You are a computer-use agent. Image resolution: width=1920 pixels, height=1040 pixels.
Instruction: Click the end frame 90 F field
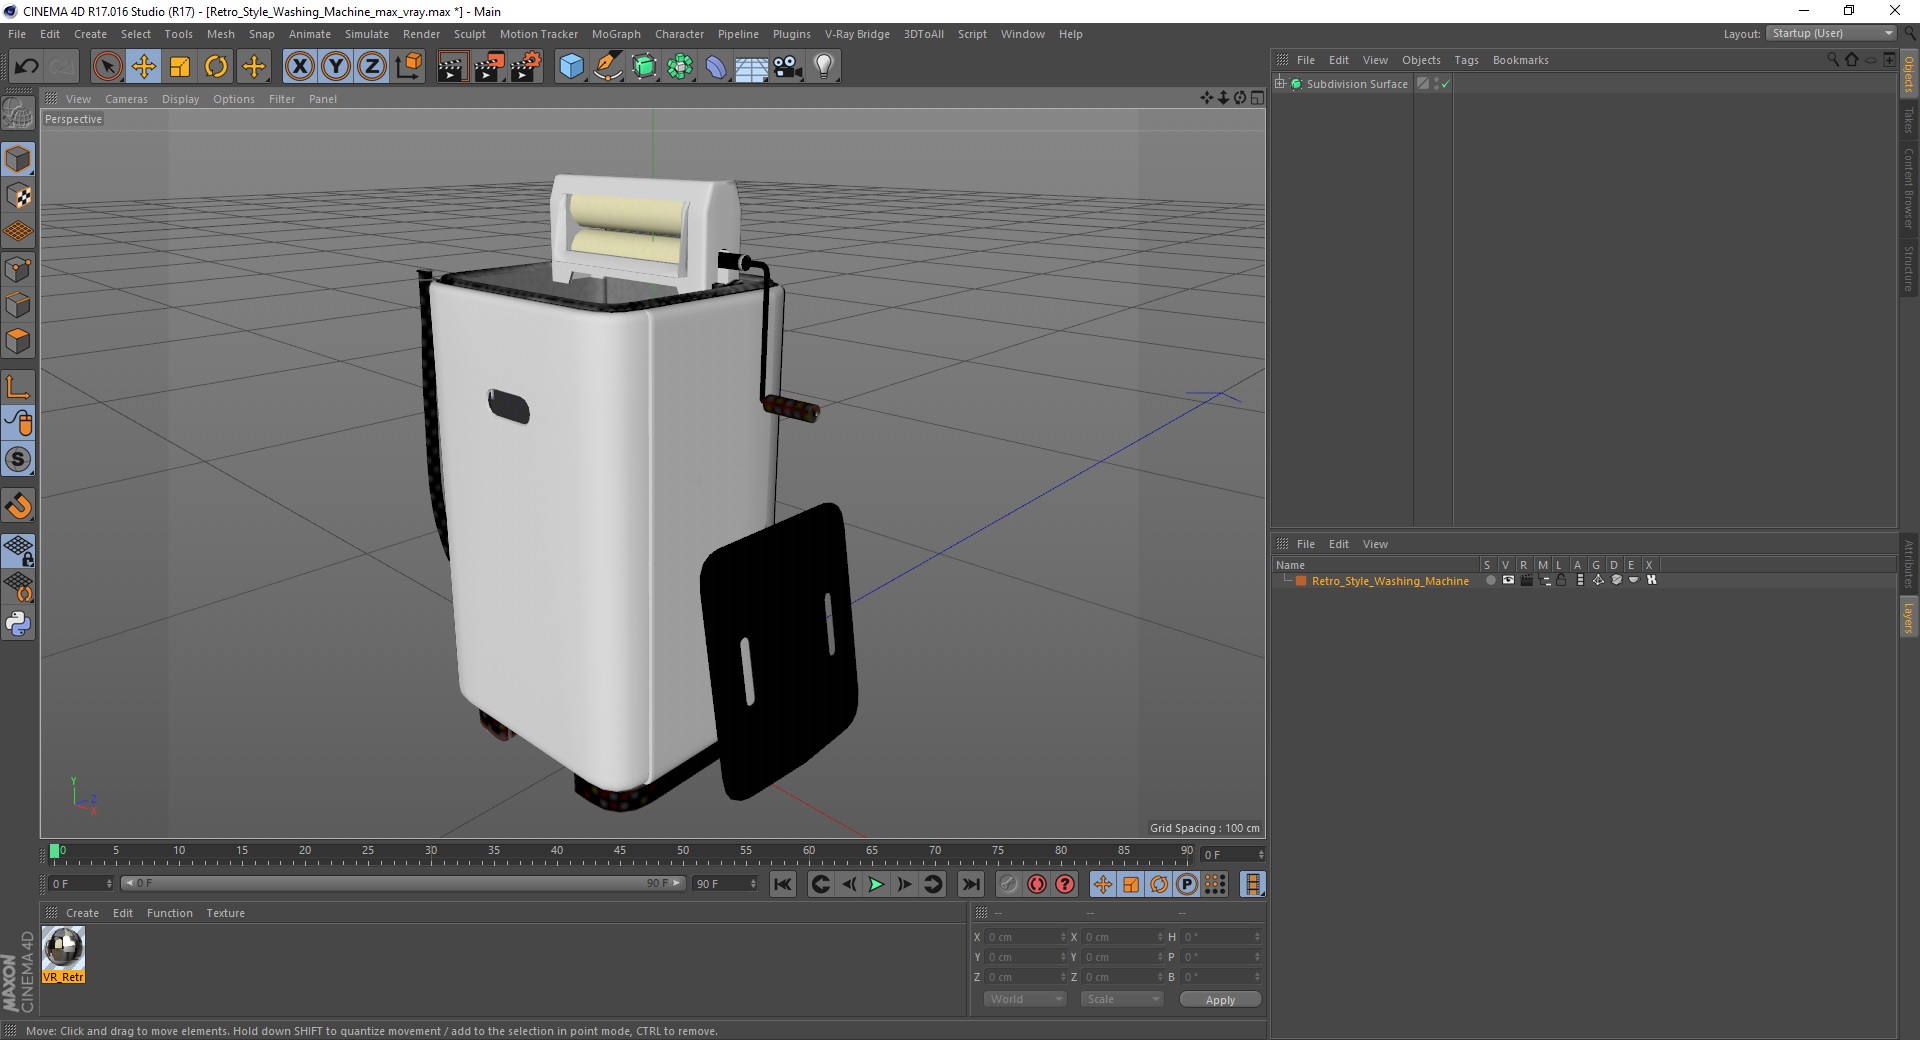point(726,884)
